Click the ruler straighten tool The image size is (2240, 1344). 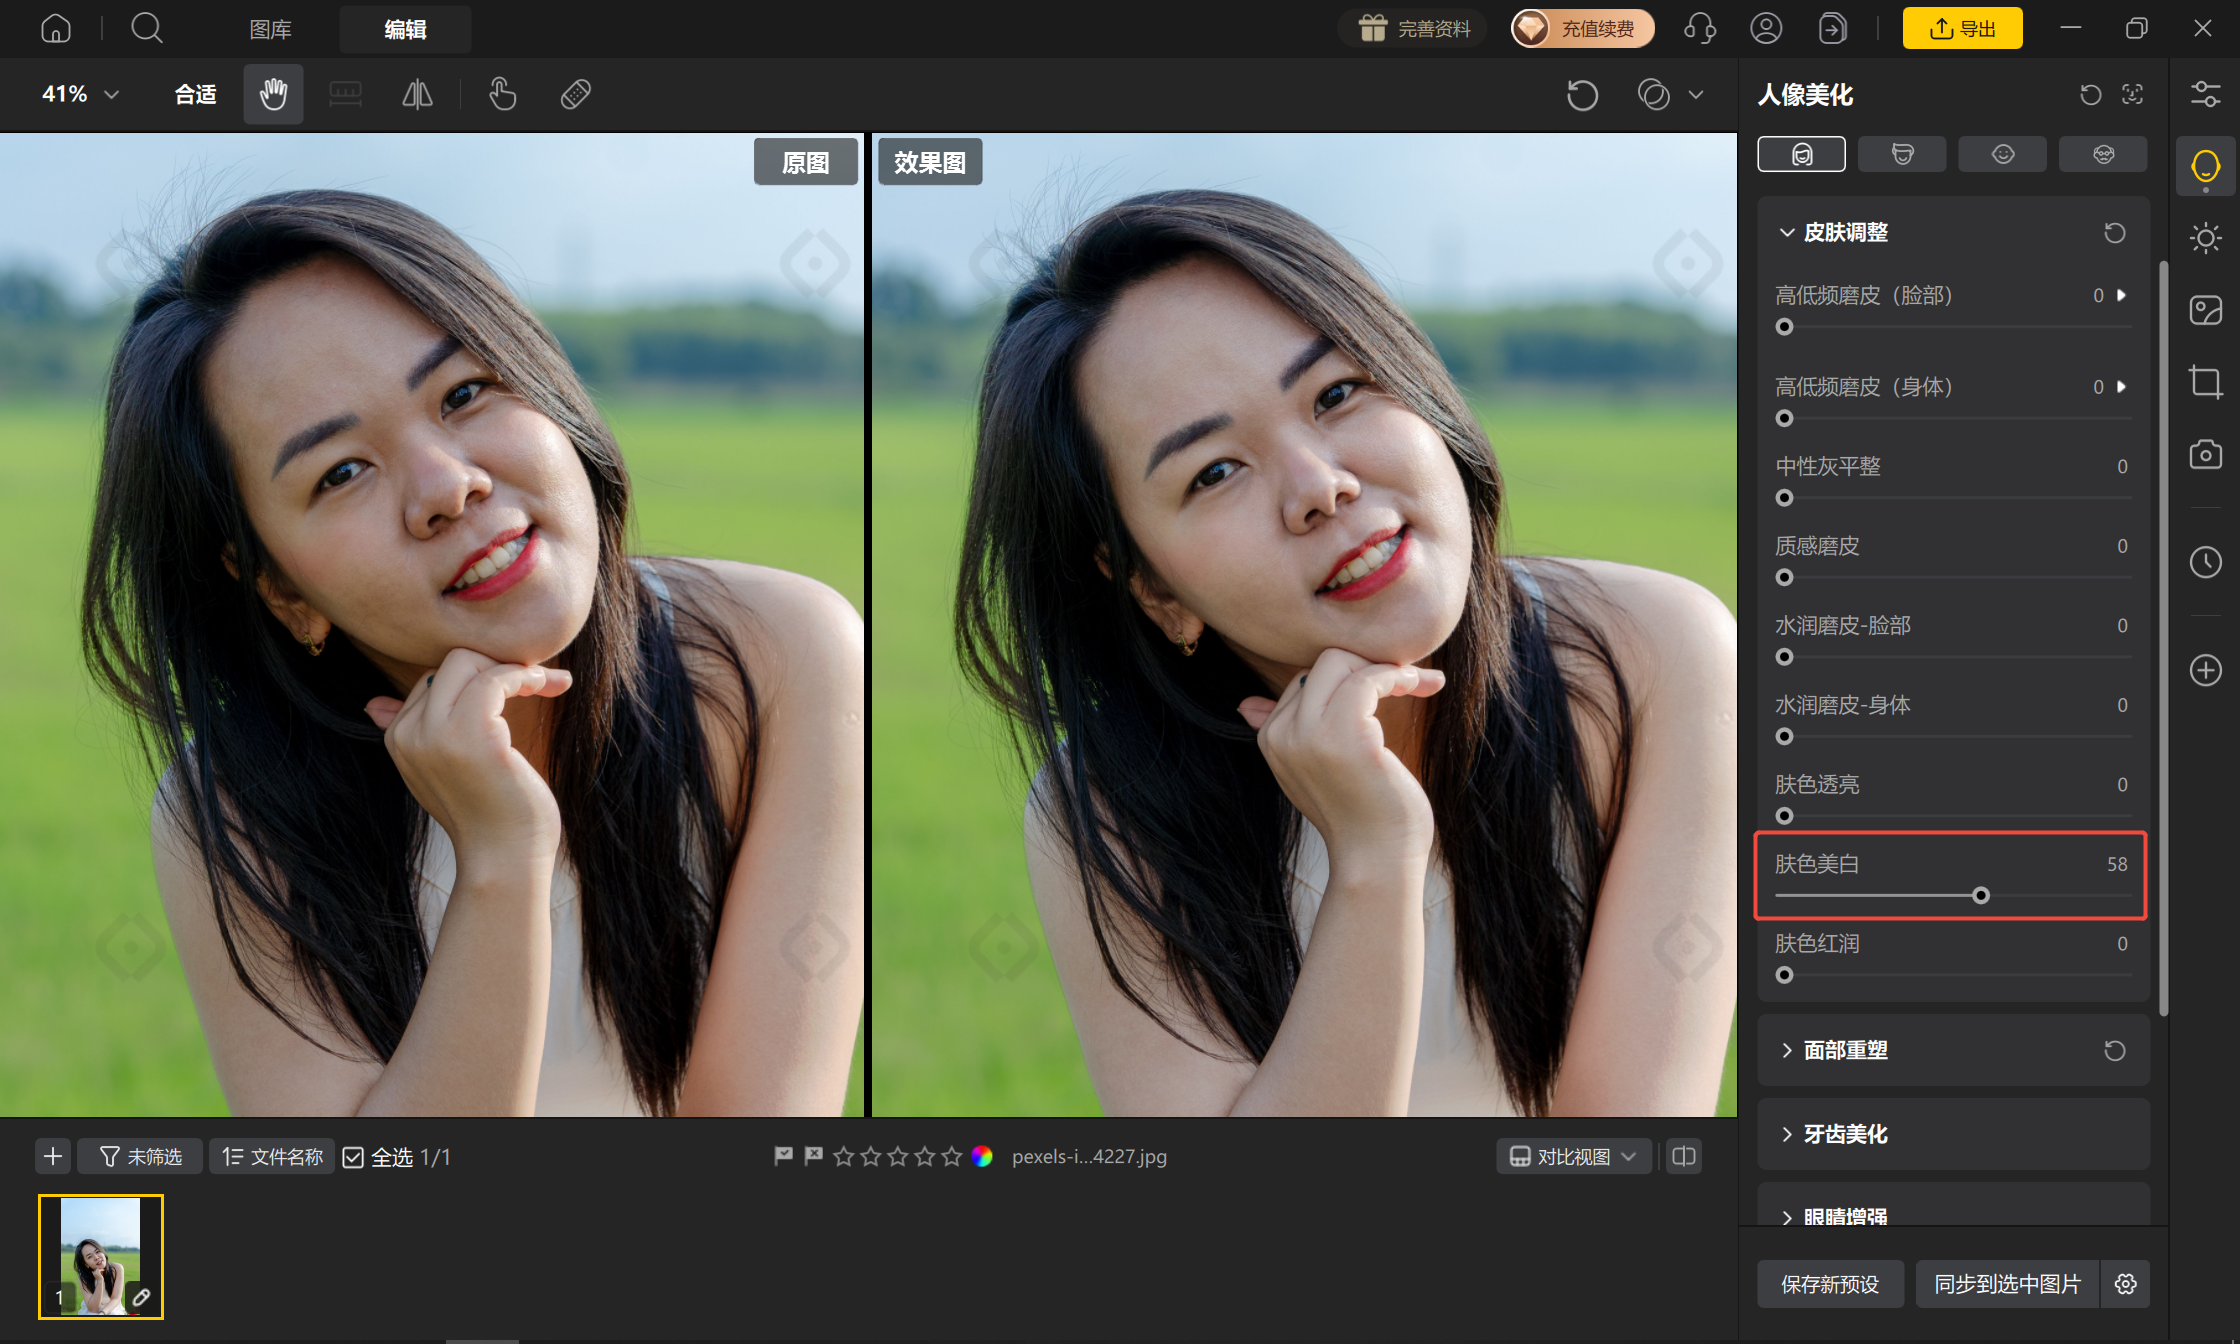346,94
